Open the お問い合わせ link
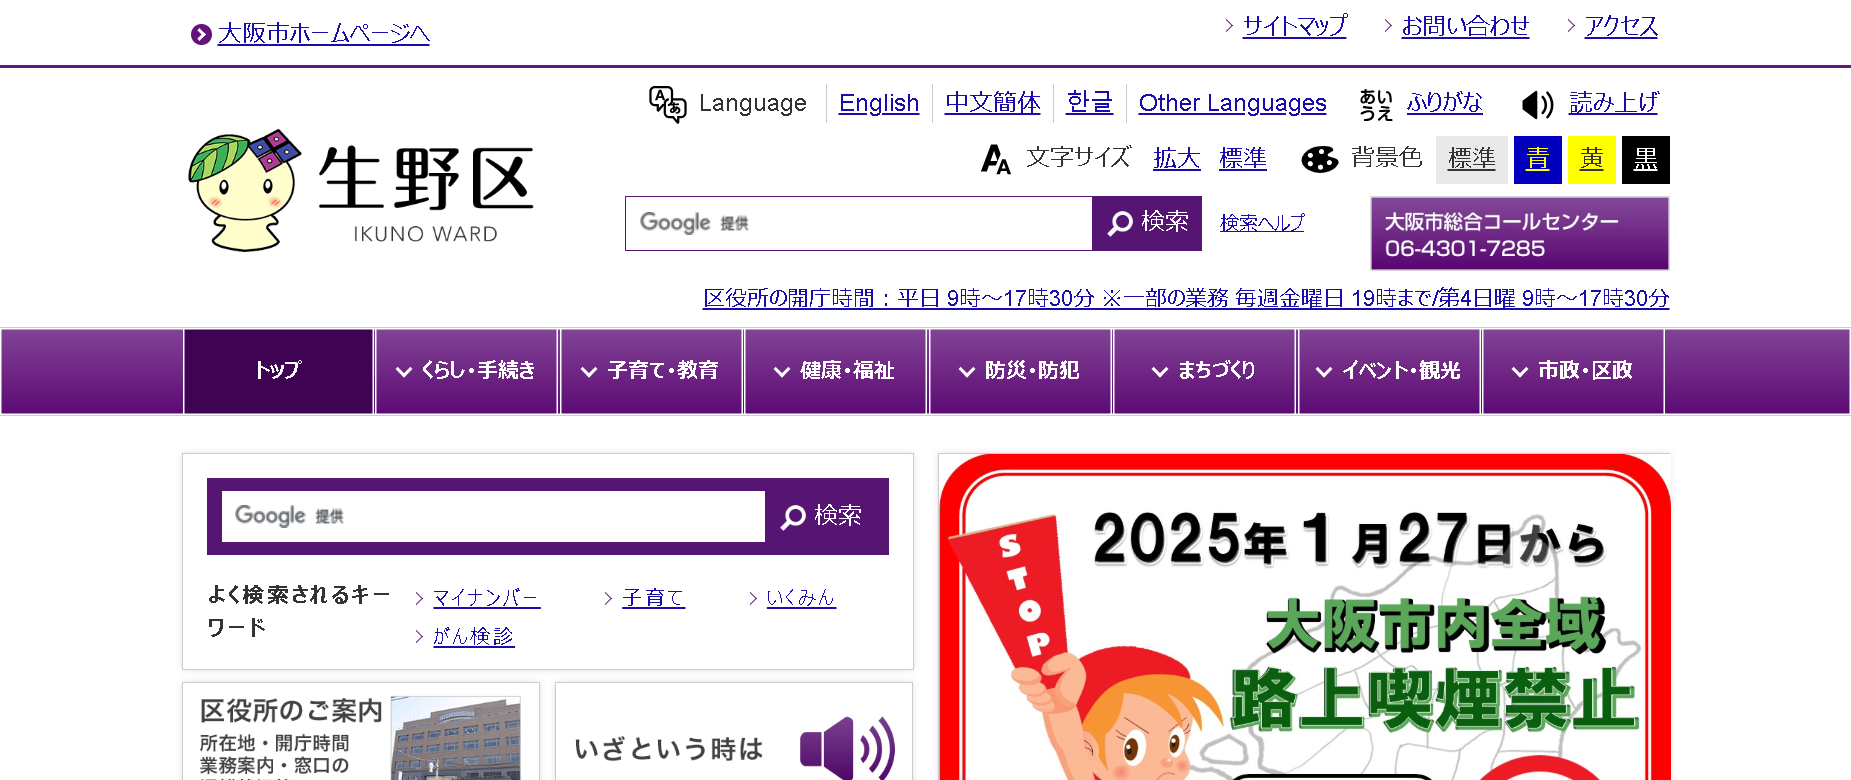Viewport: 1851px width, 780px height. pyautogui.click(x=1465, y=26)
